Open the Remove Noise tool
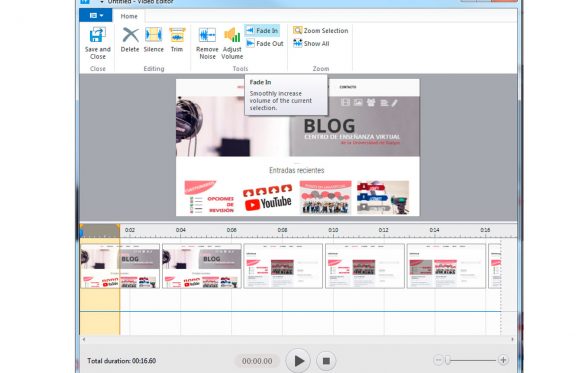 [x=207, y=43]
